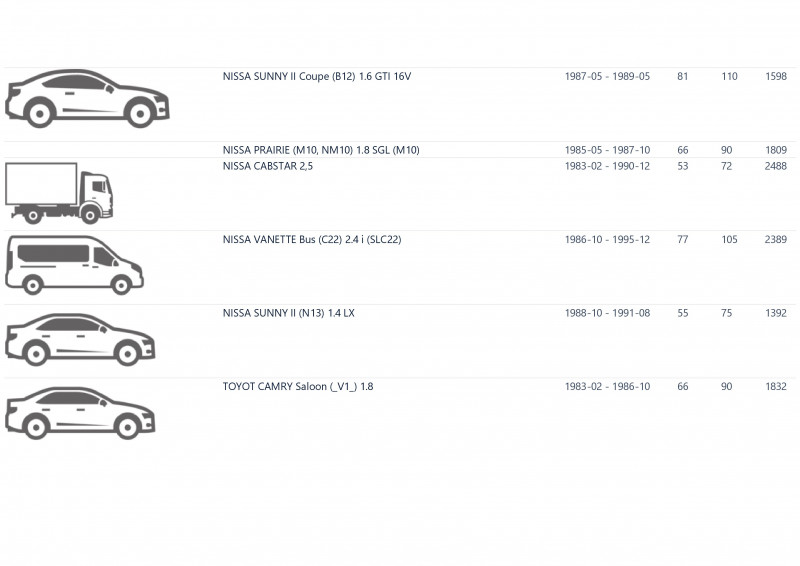Click date range 1987-05 - 1989-05
The height and width of the screenshot is (566, 800).
click(x=607, y=77)
